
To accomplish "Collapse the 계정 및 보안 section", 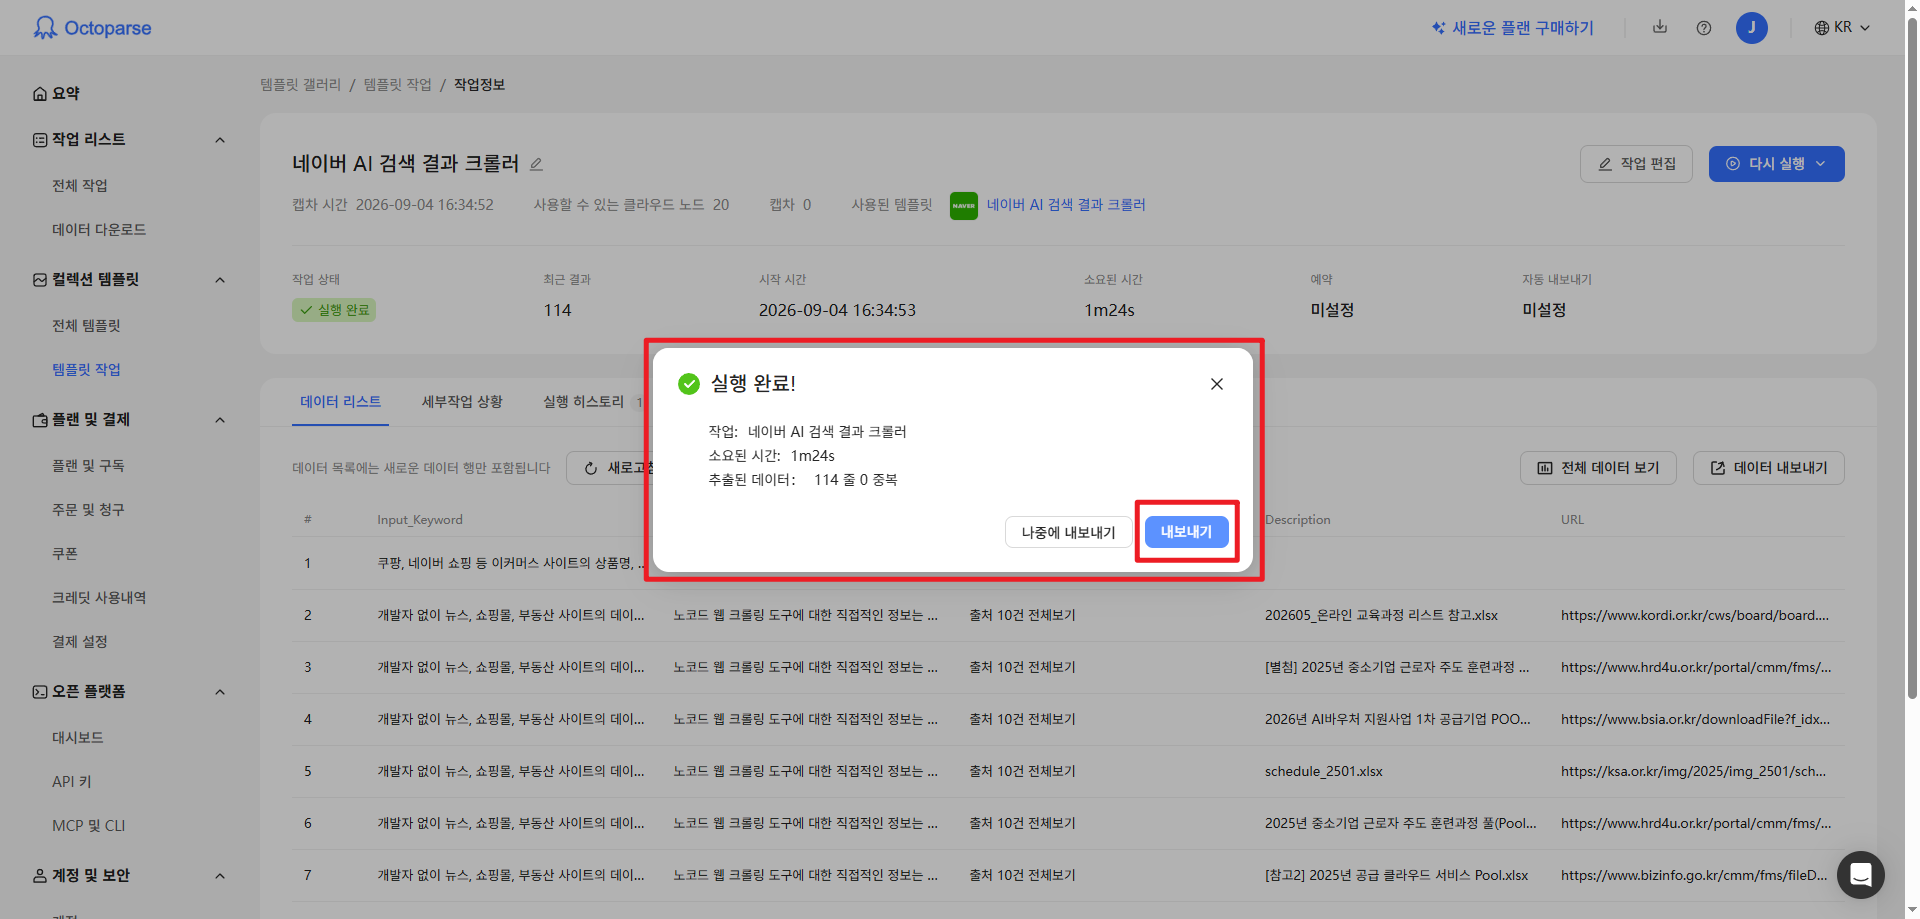I will click(220, 876).
